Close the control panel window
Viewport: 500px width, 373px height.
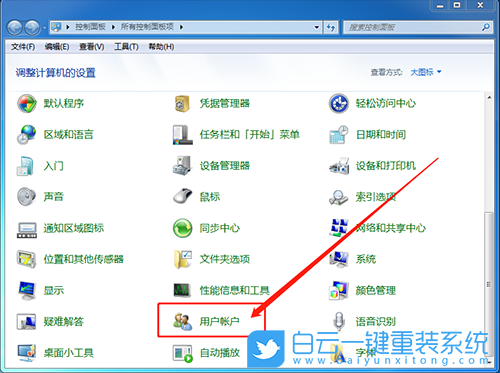tap(480, 5)
